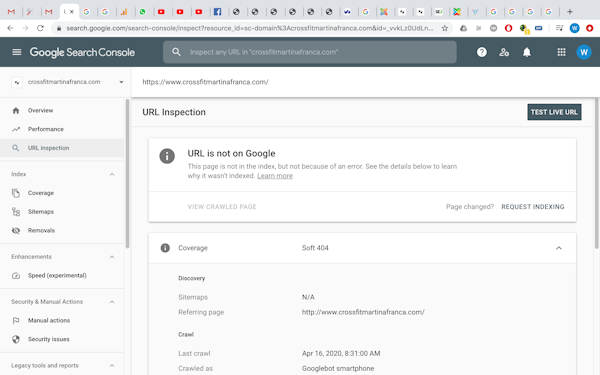
Task: Open the W account avatar in Search Console
Action: (584, 52)
